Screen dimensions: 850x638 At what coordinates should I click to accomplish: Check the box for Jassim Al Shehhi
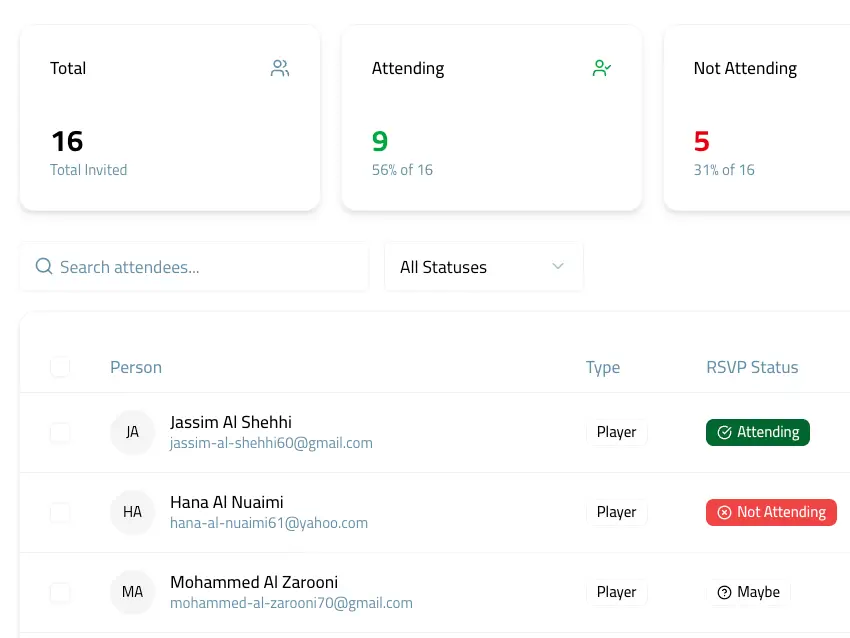(60, 432)
